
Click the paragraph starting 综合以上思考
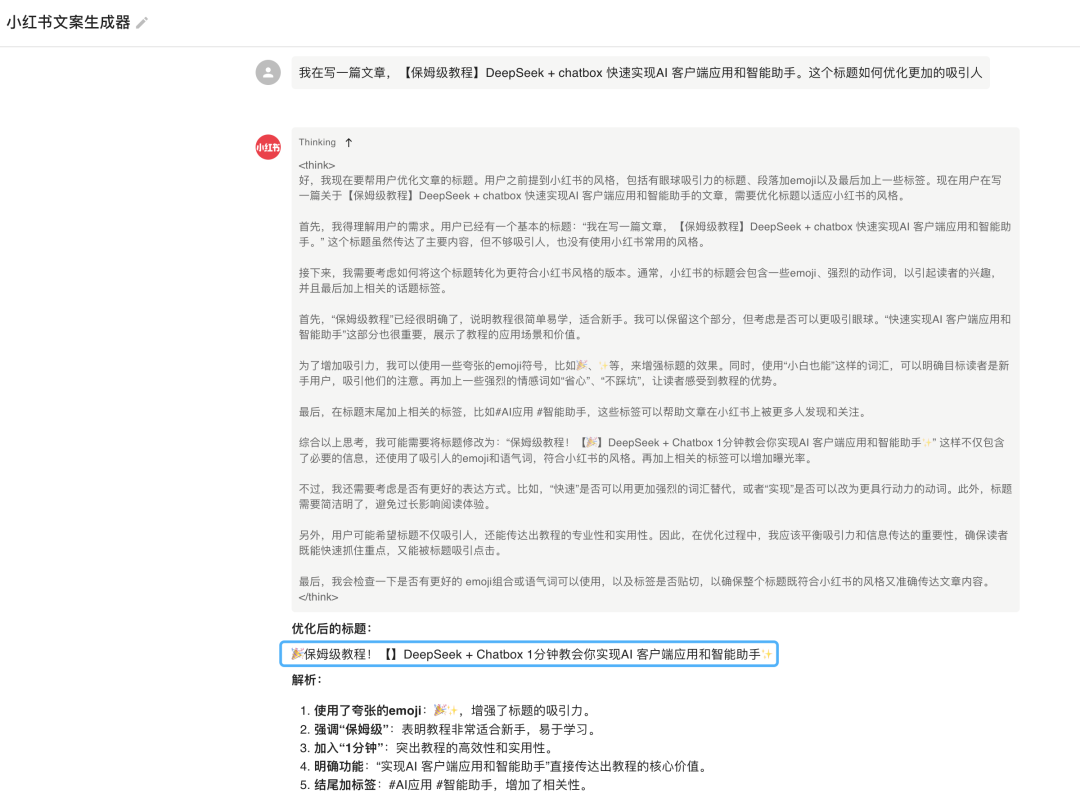click(652, 450)
